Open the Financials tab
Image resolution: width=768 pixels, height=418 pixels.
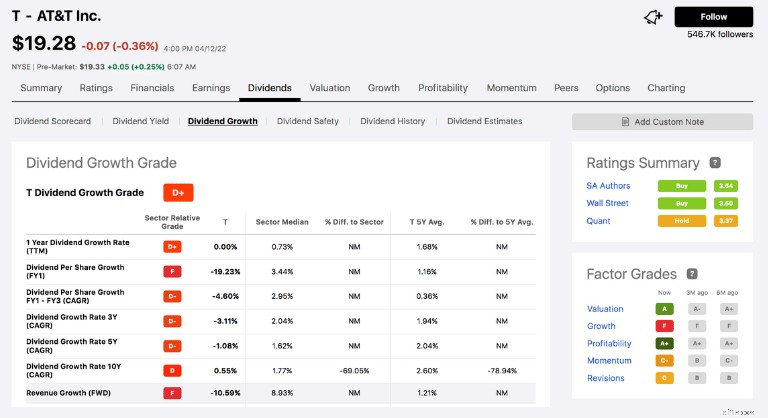tap(152, 88)
